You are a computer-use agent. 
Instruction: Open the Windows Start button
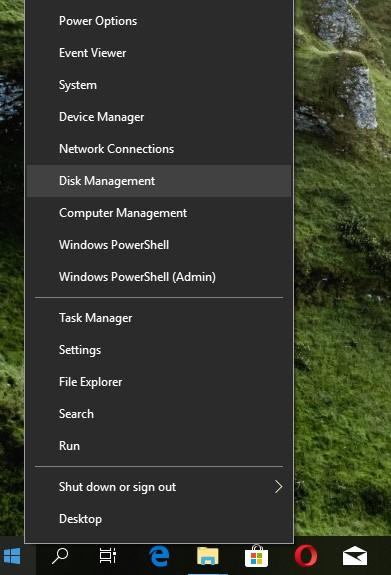click(x=12, y=556)
